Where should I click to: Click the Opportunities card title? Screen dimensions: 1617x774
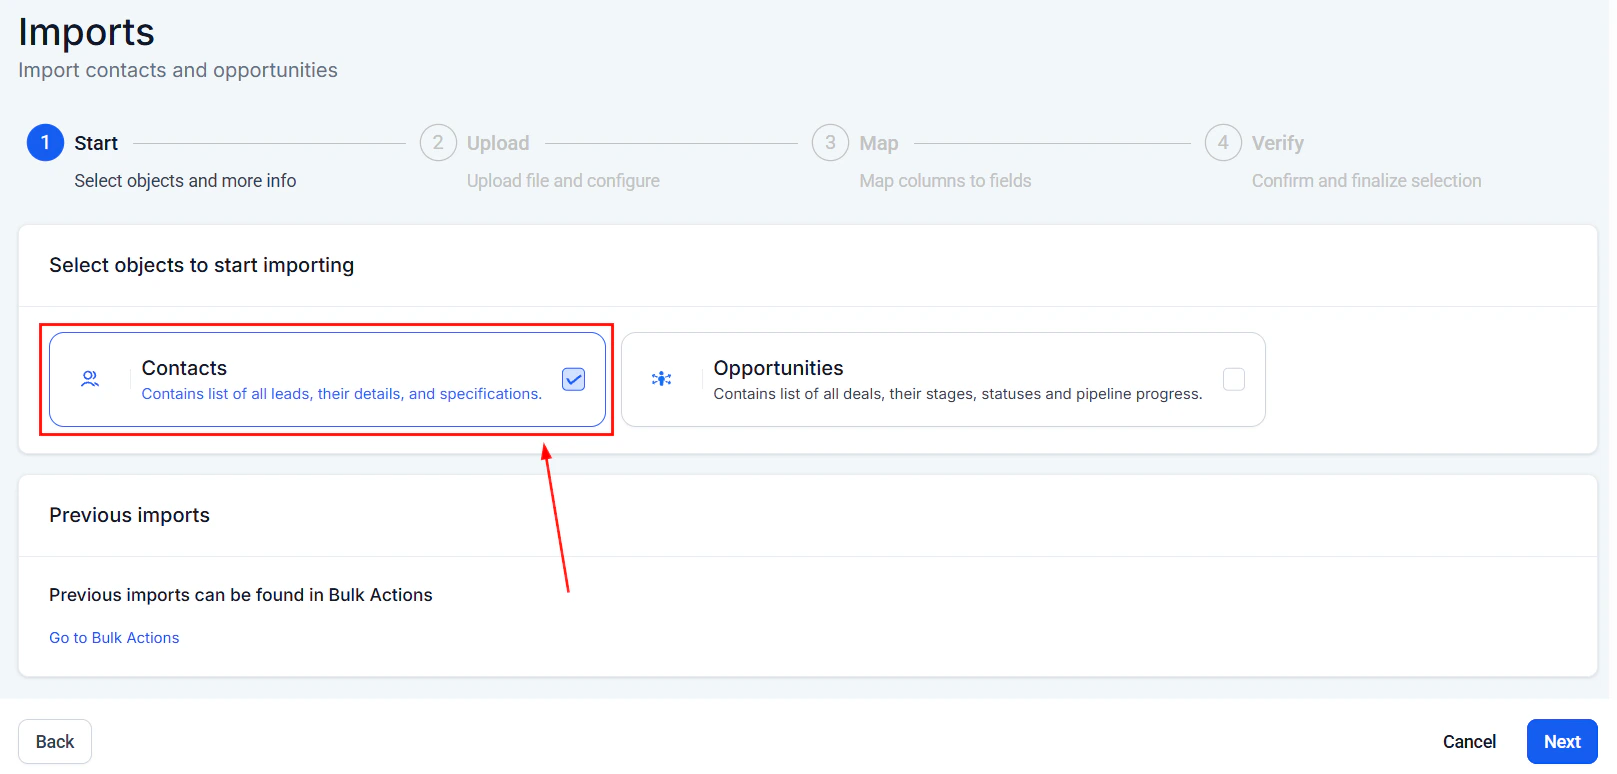778,368
